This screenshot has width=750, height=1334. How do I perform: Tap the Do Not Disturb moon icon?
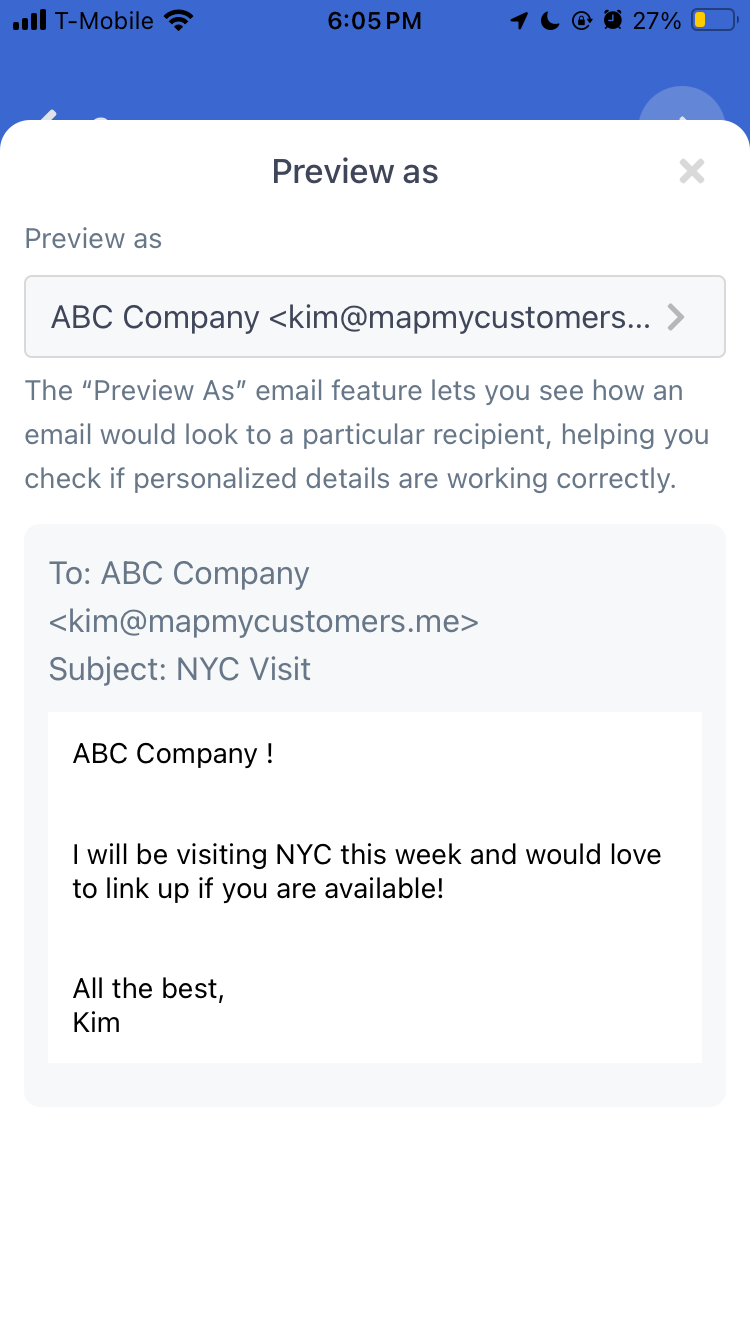point(549,20)
